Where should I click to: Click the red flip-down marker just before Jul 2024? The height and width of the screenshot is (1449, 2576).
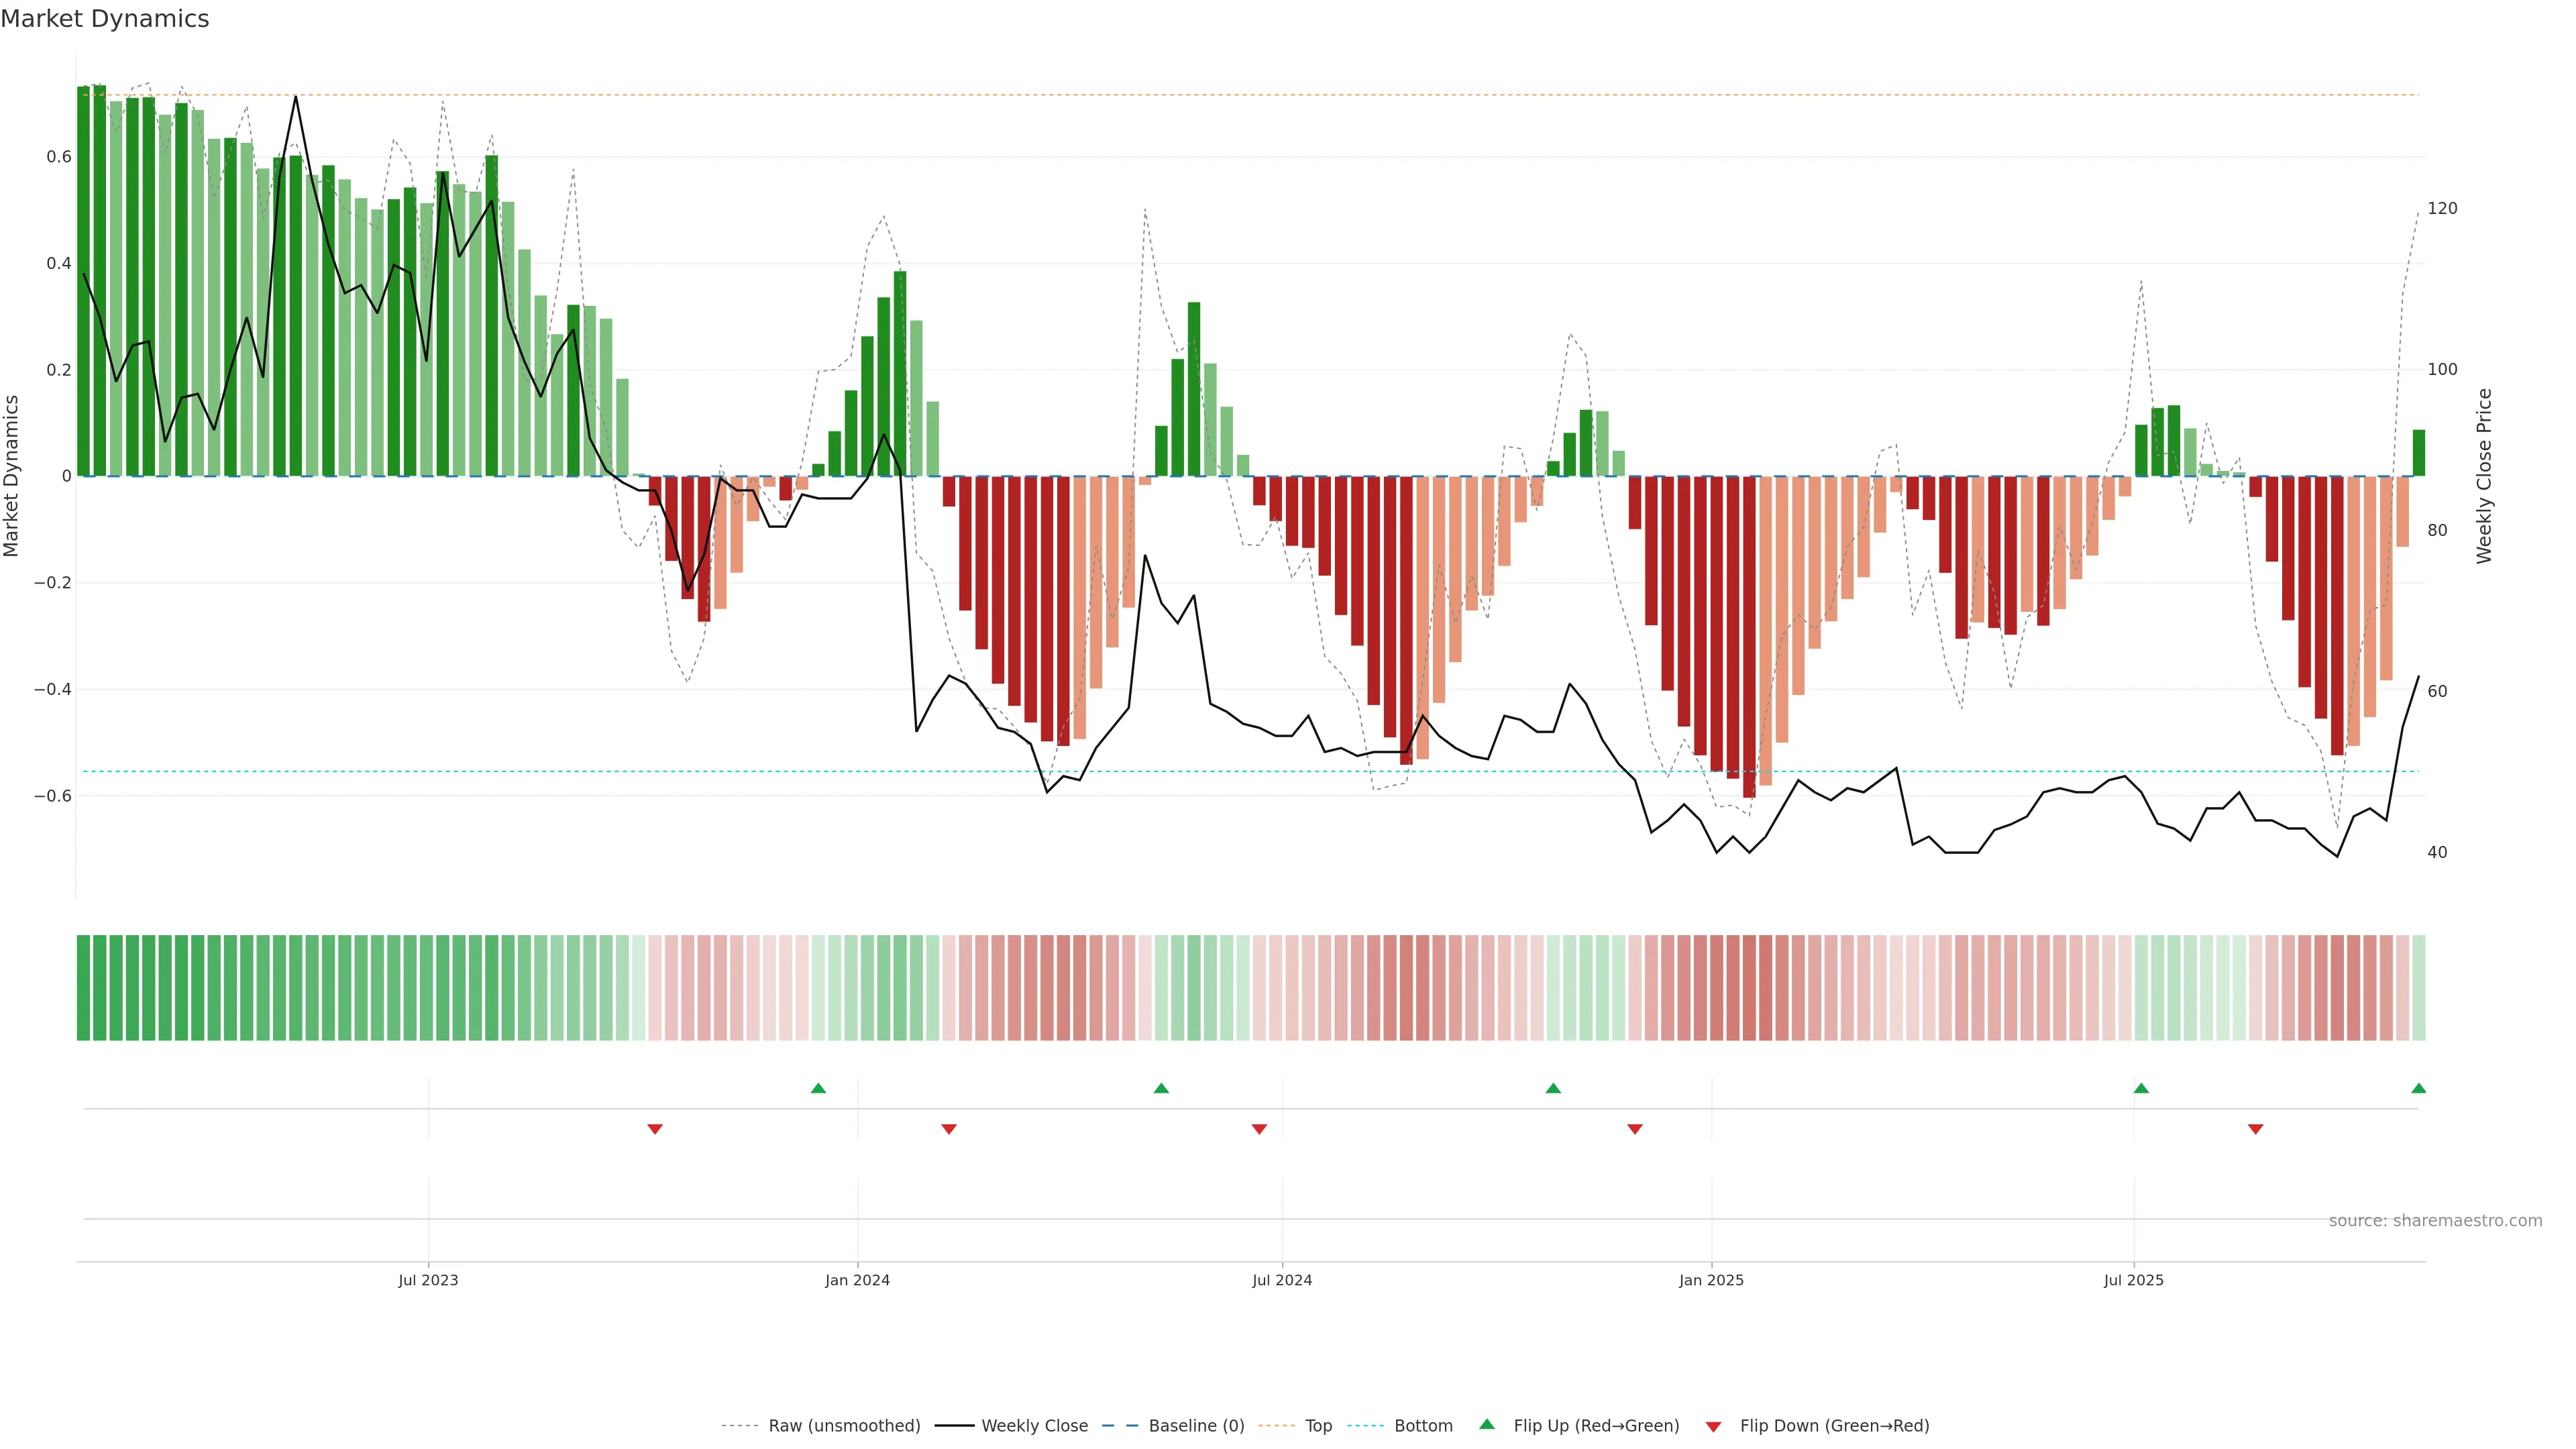1259,1129
